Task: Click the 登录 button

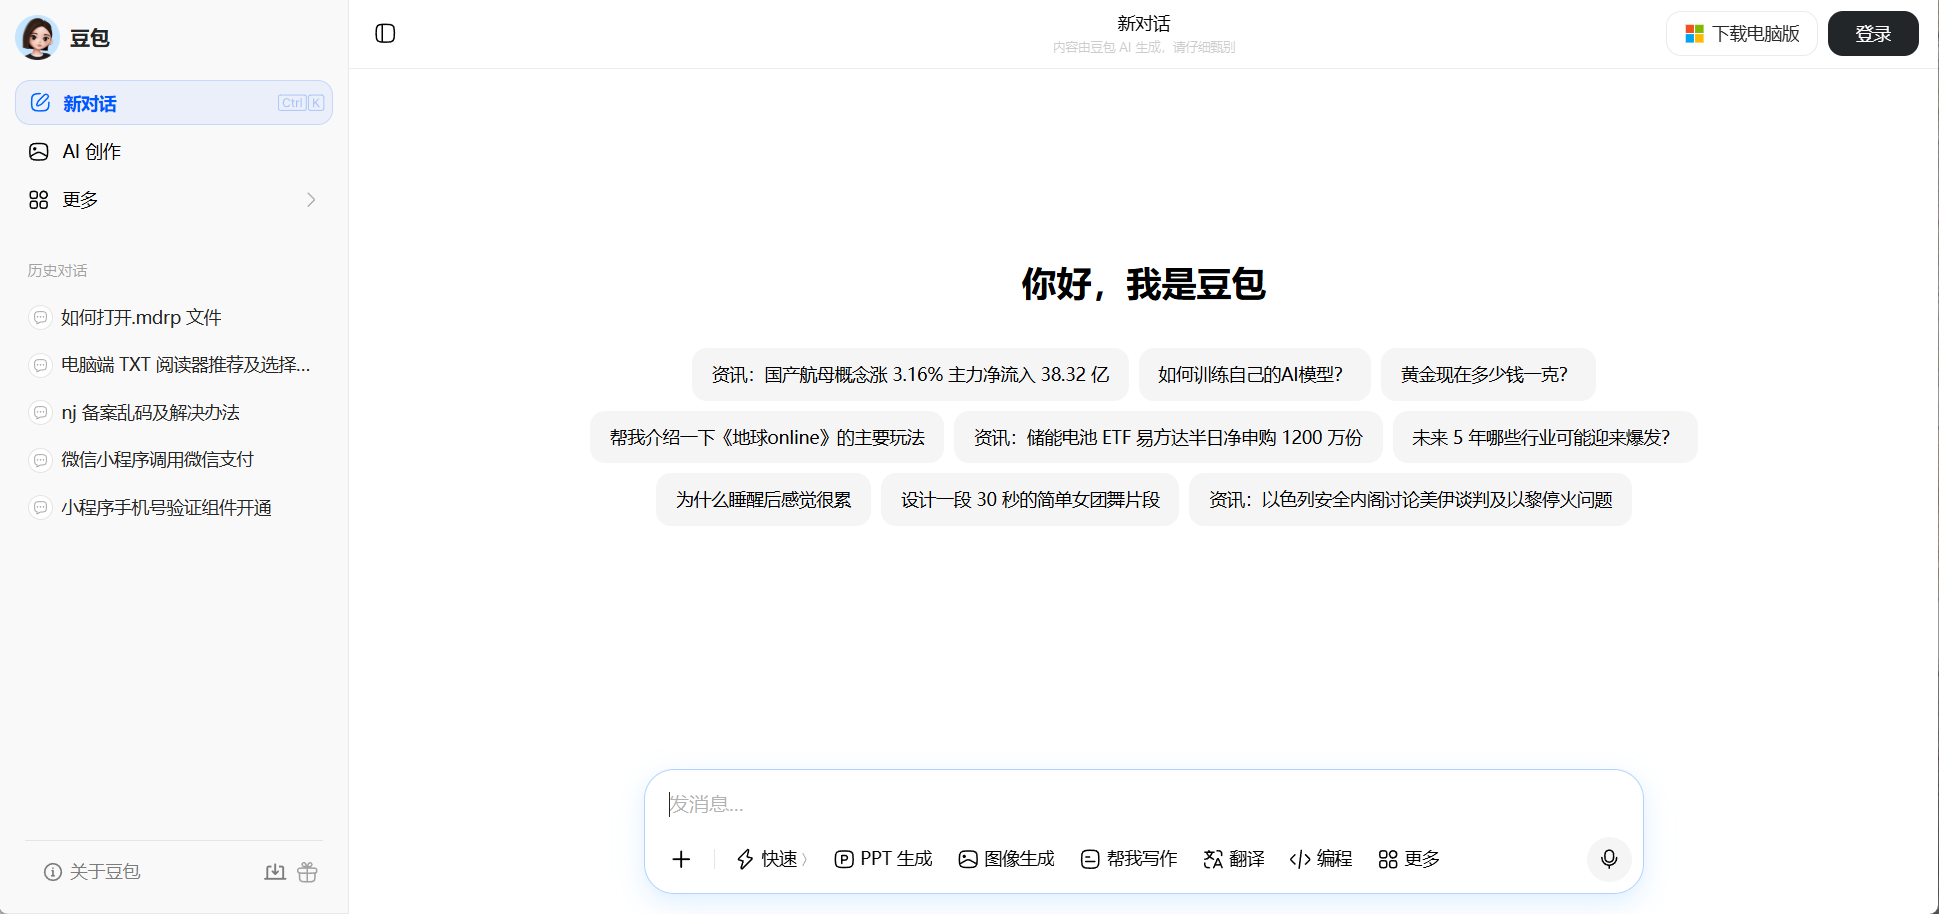Action: click(1872, 34)
